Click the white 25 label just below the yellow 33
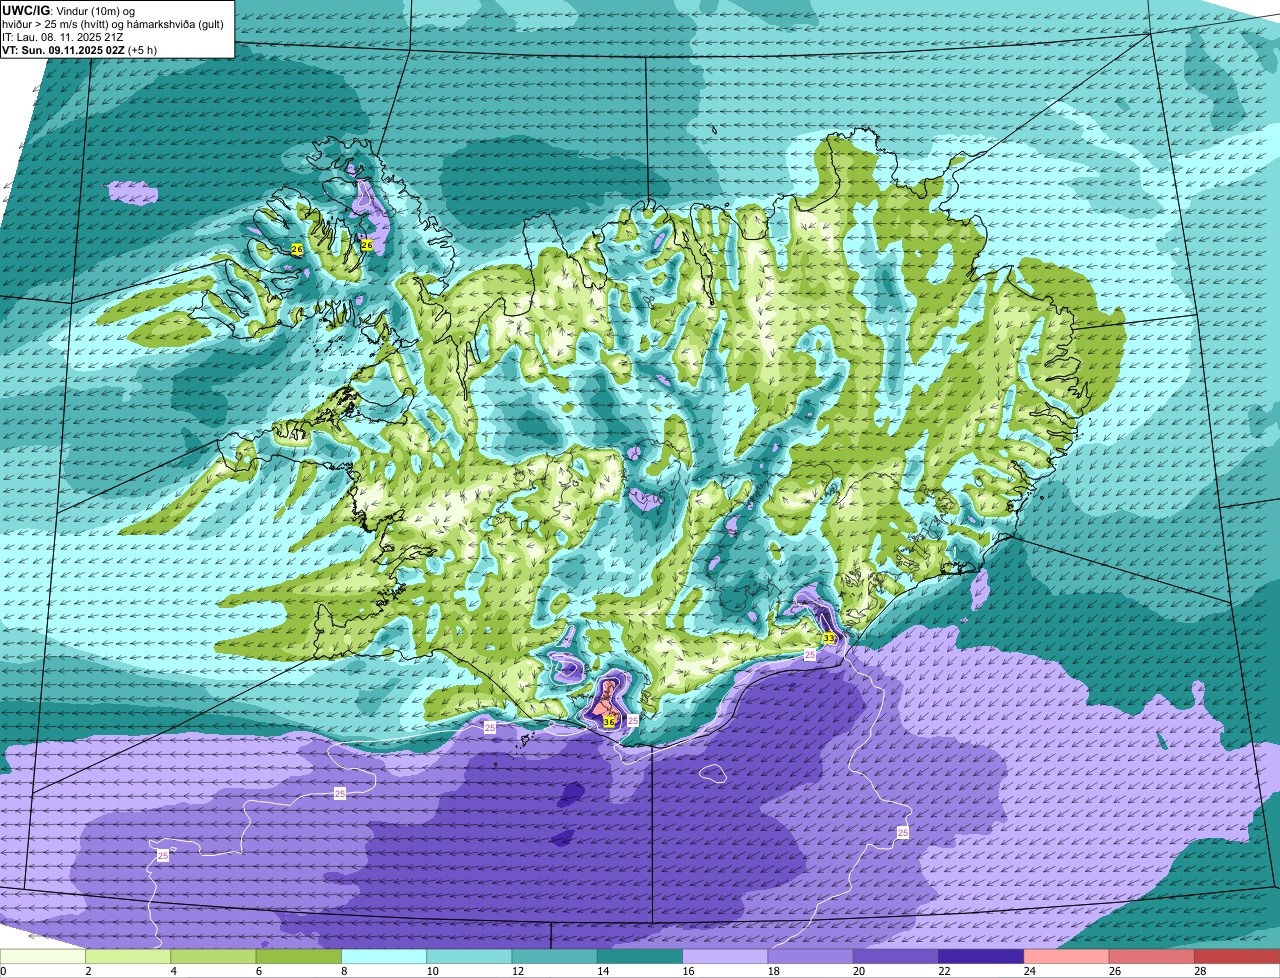 coord(810,654)
